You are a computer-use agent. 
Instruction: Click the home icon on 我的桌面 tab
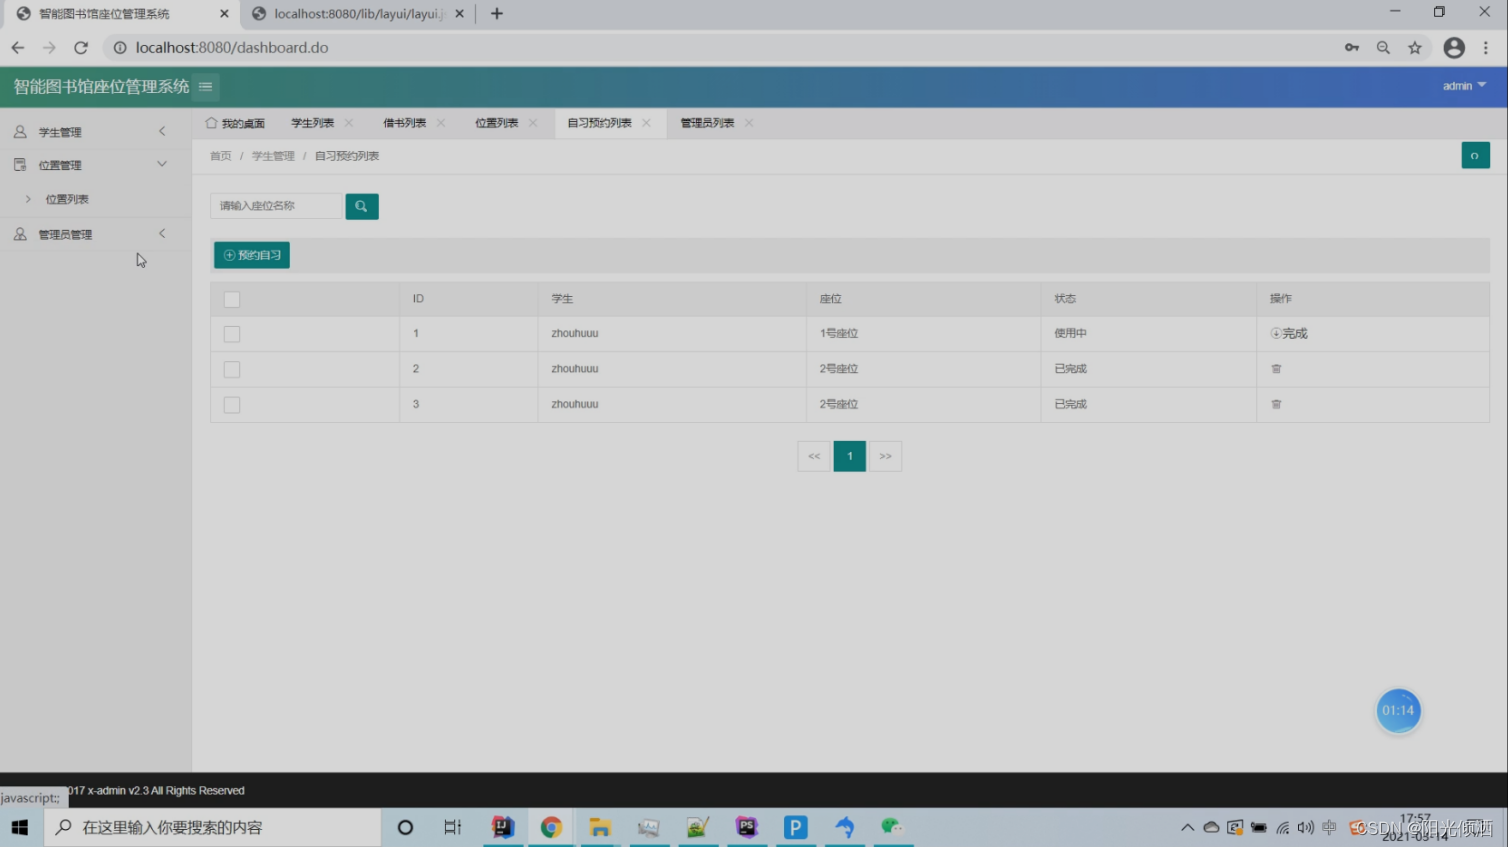click(x=211, y=123)
